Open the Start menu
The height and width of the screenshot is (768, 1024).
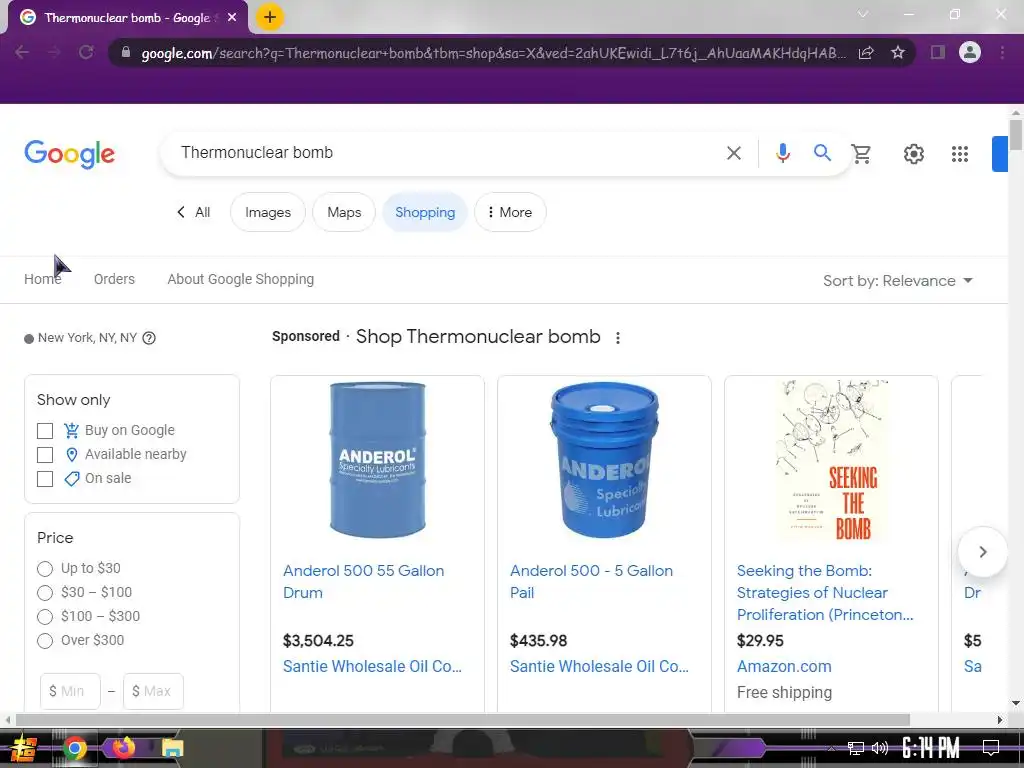pos(24,748)
